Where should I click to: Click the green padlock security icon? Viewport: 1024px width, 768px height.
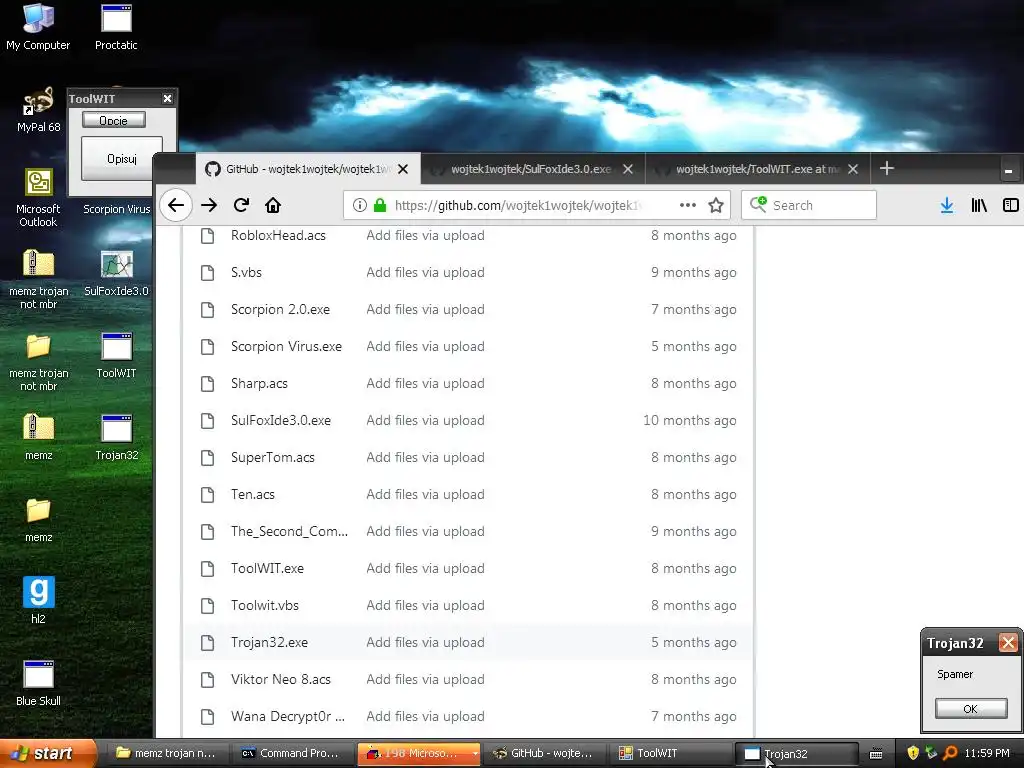(379, 205)
